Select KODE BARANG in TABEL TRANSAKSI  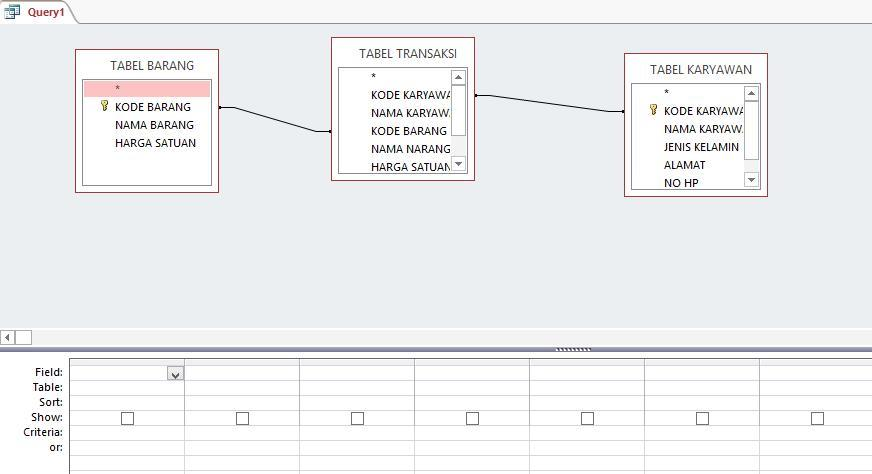[x=409, y=131]
